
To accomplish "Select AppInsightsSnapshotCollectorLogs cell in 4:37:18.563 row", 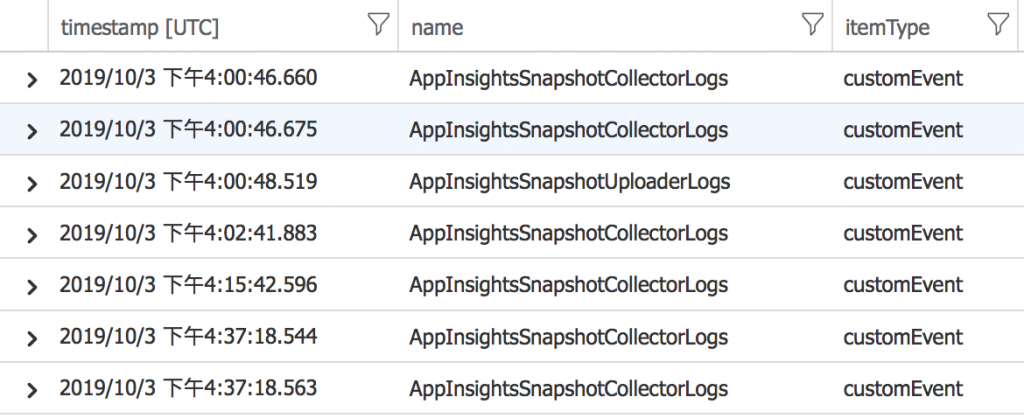I will point(568,389).
